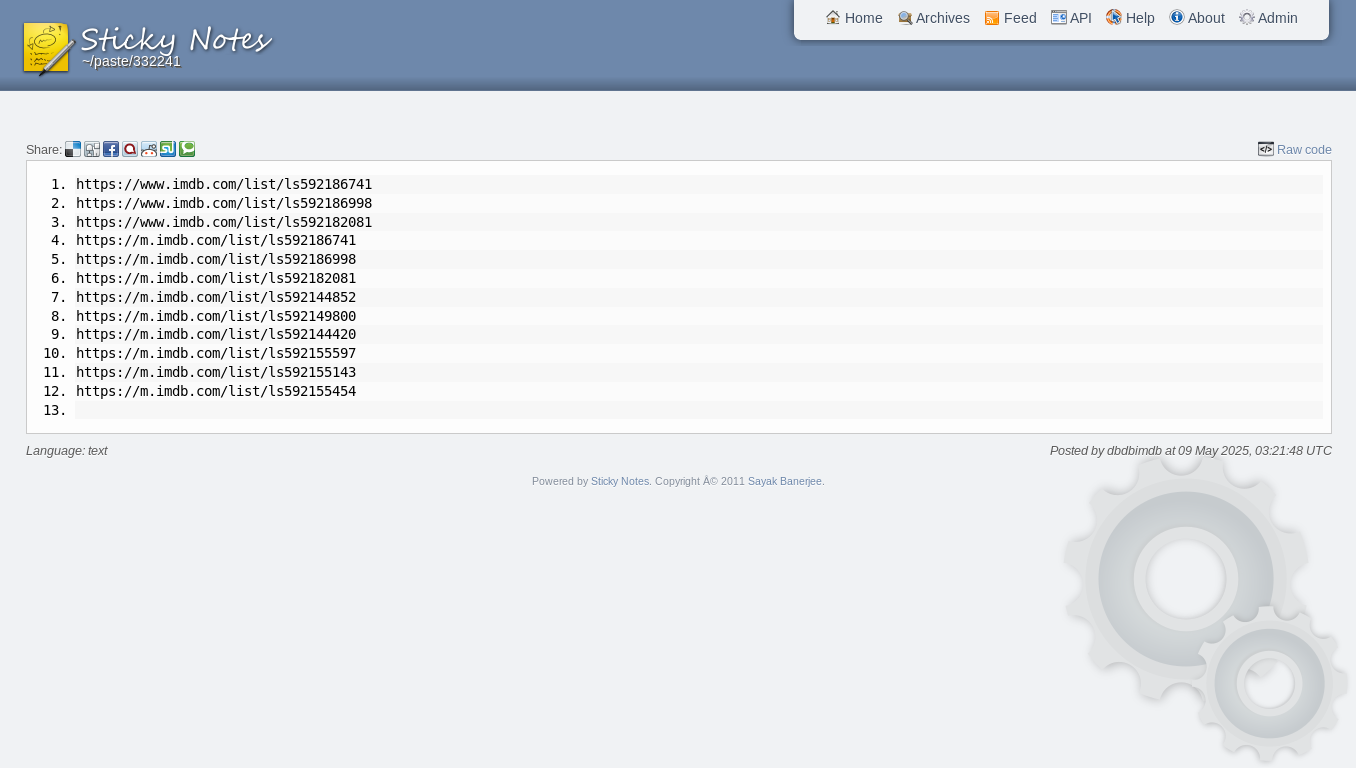Click the URL ending ls592149800
1366x768 pixels.
tap(216, 316)
